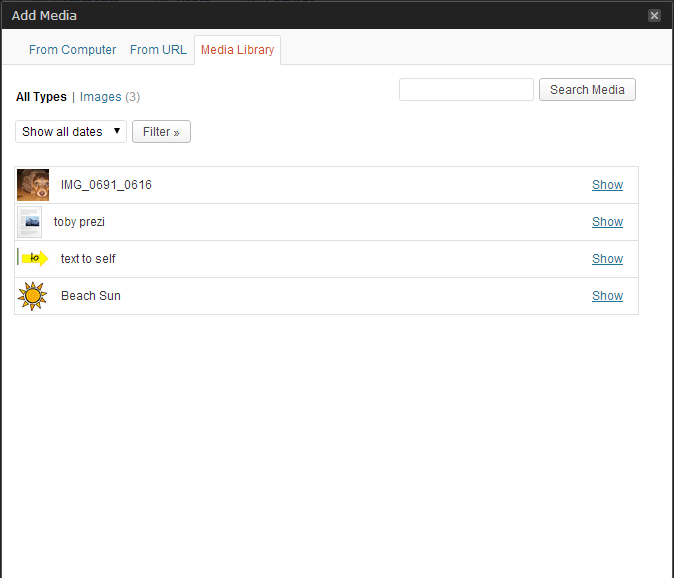Image resolution: width=674 pixels, height=578 pixels.
Task: Click the Beach Sun title text
Action: [x=91, y=296]
